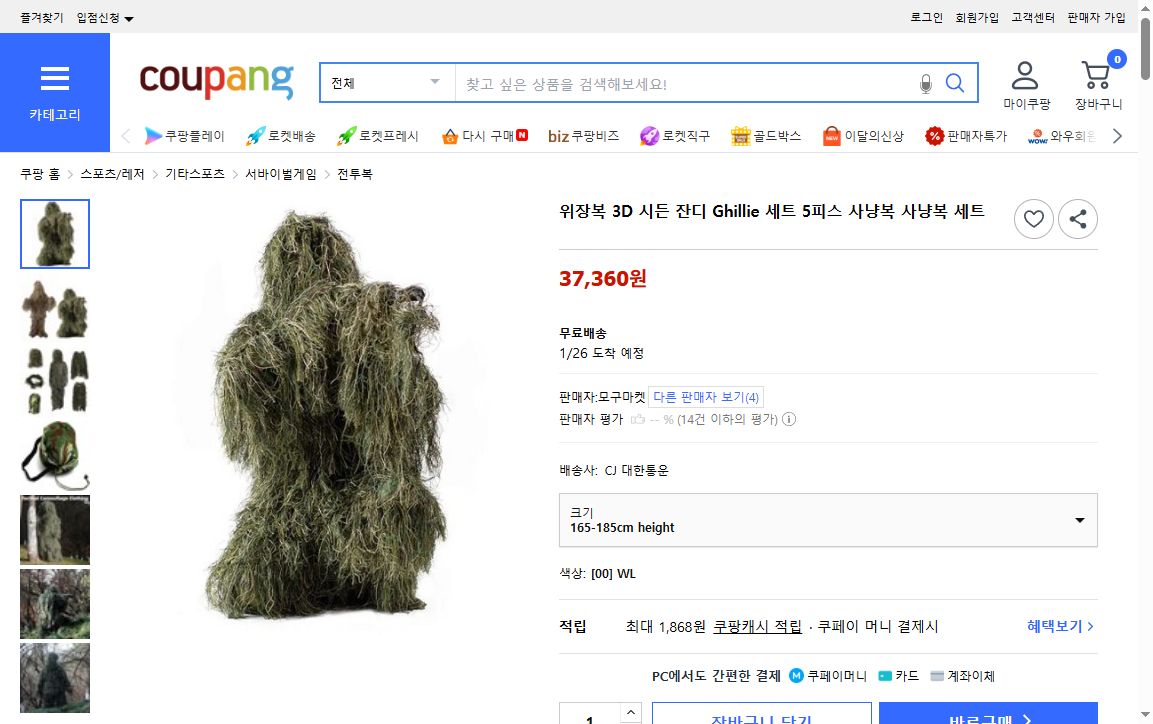Viewport: 1153px width, 724px height.
Task: Click the seller rating info icon
Action: pos(789,419)
